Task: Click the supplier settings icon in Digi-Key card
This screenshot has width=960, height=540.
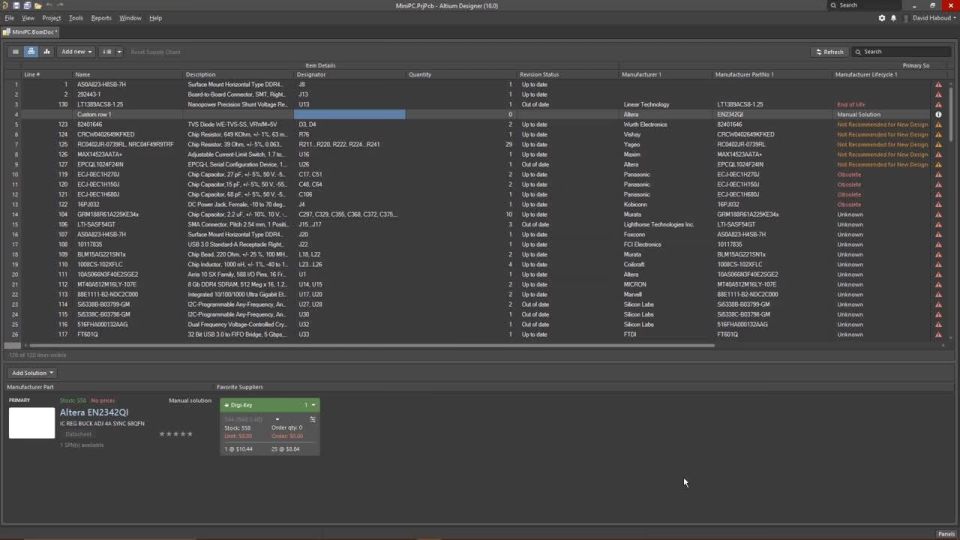Action: tap(312, 419)
